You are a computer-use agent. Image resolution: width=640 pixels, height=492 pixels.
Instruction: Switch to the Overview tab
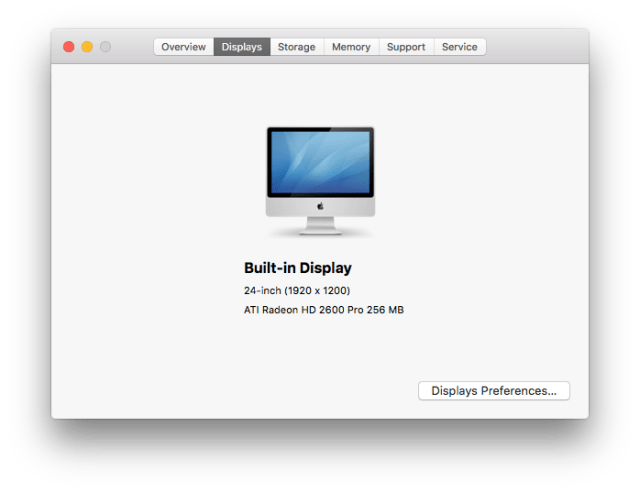point(183,47)
